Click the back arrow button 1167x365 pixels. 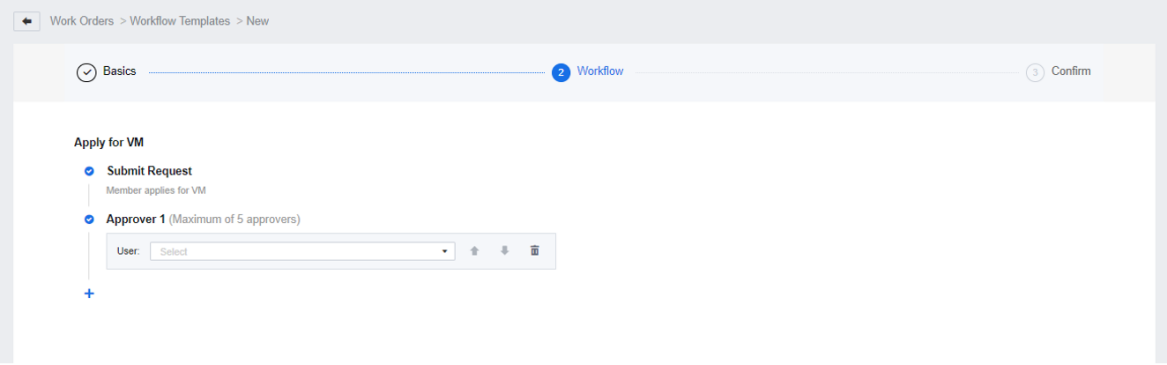coord(27,21)
